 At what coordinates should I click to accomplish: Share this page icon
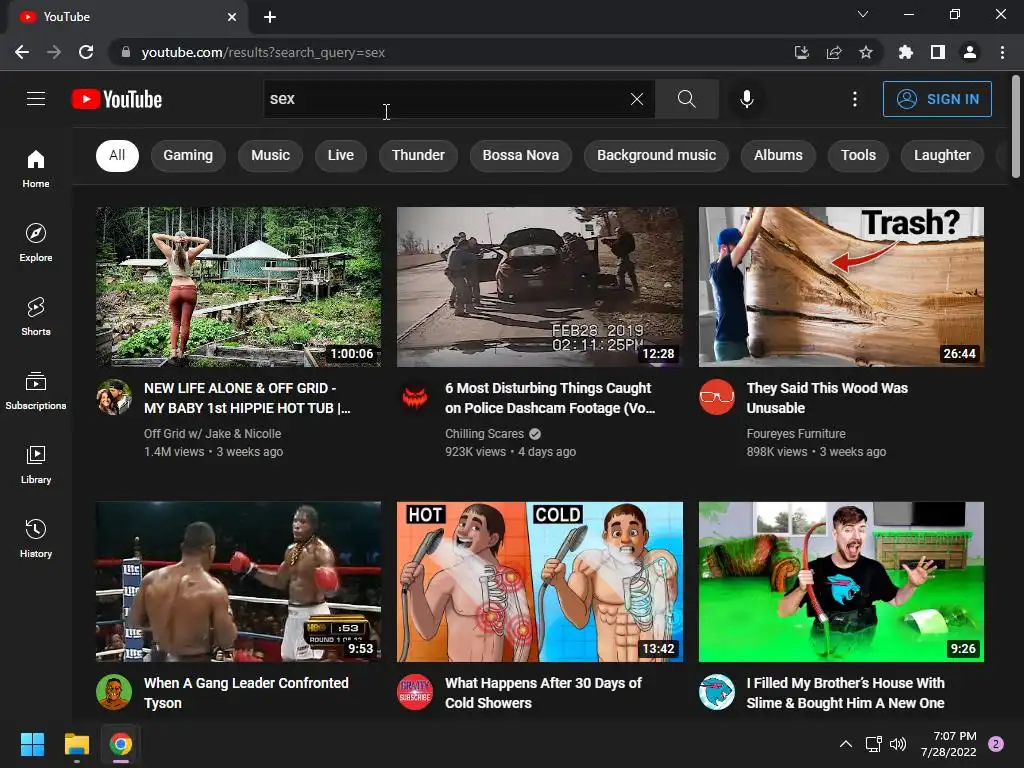coord(834,52)
